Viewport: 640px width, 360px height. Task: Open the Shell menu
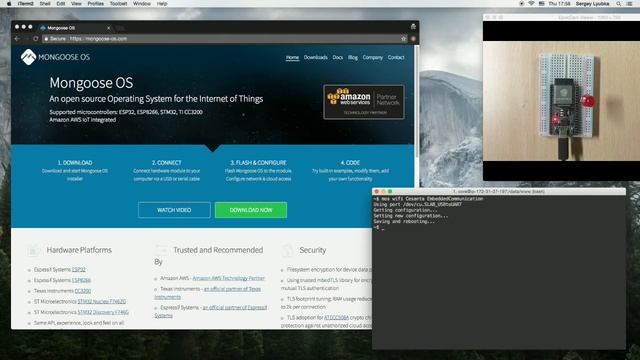[x=45, y=4]
